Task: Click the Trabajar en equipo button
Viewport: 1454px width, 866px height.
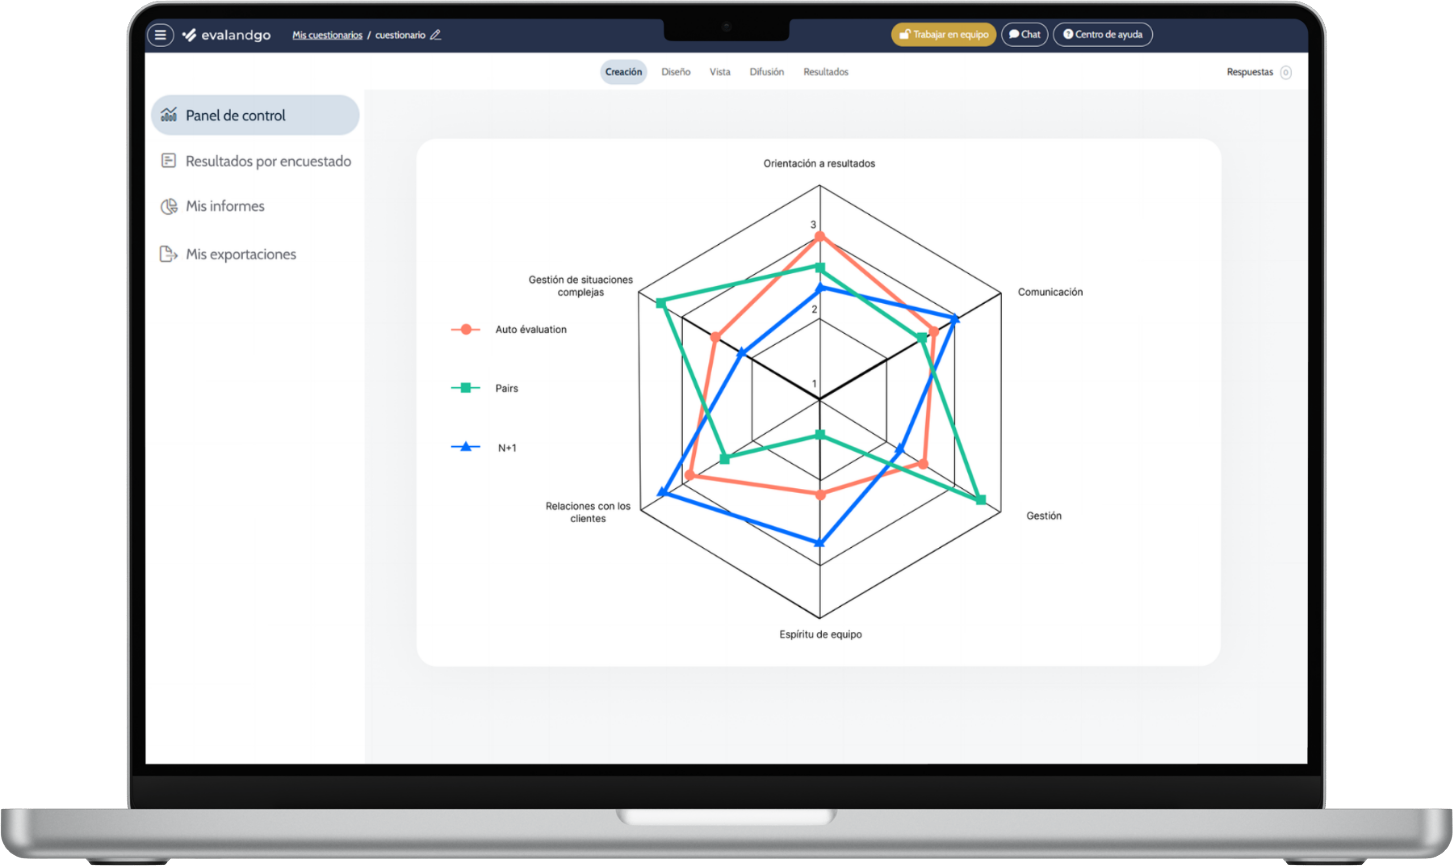Action: [x=944, y=35]
